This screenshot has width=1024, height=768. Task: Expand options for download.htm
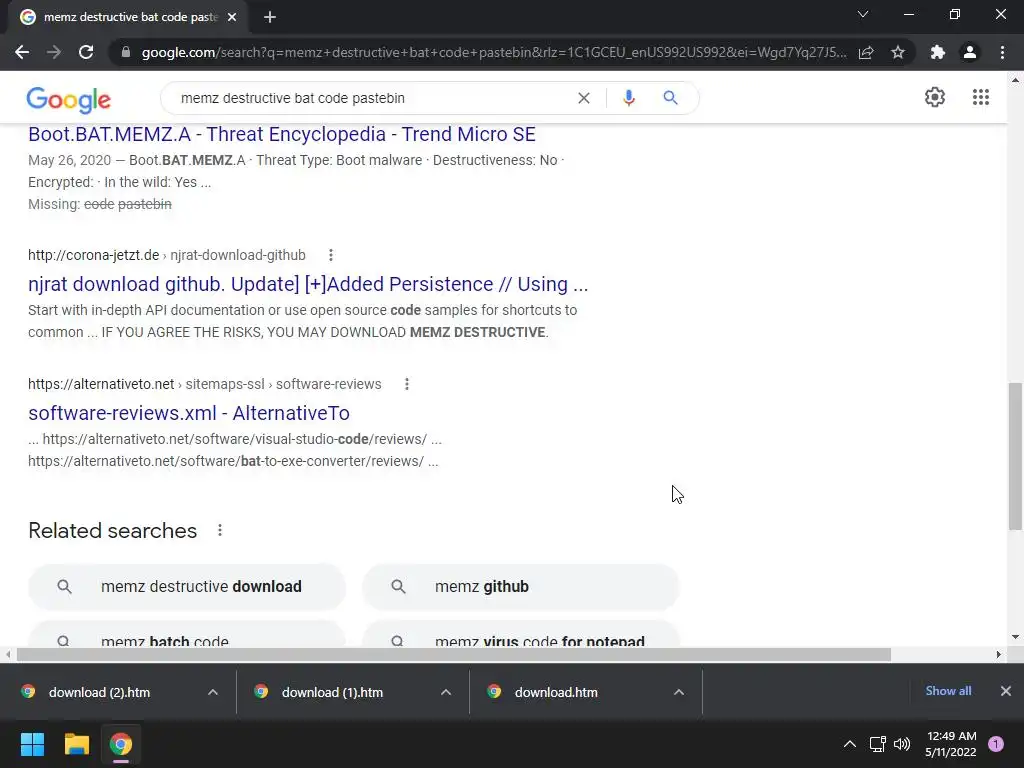[x=679, y=692]
